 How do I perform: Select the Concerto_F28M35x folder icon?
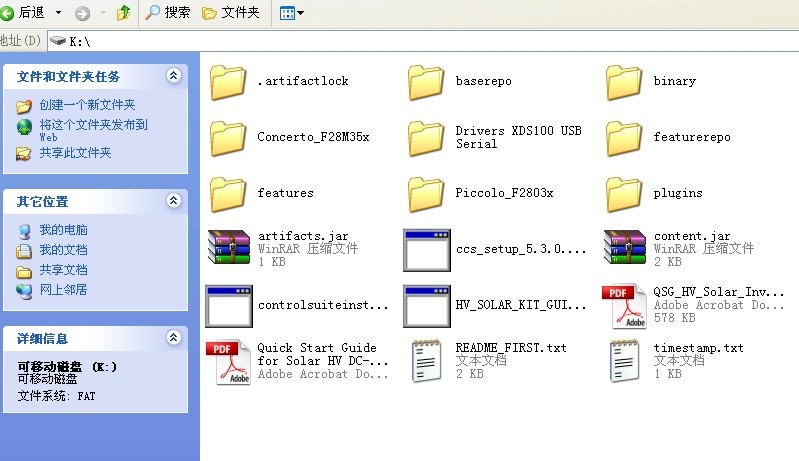(x=228, y=138)
